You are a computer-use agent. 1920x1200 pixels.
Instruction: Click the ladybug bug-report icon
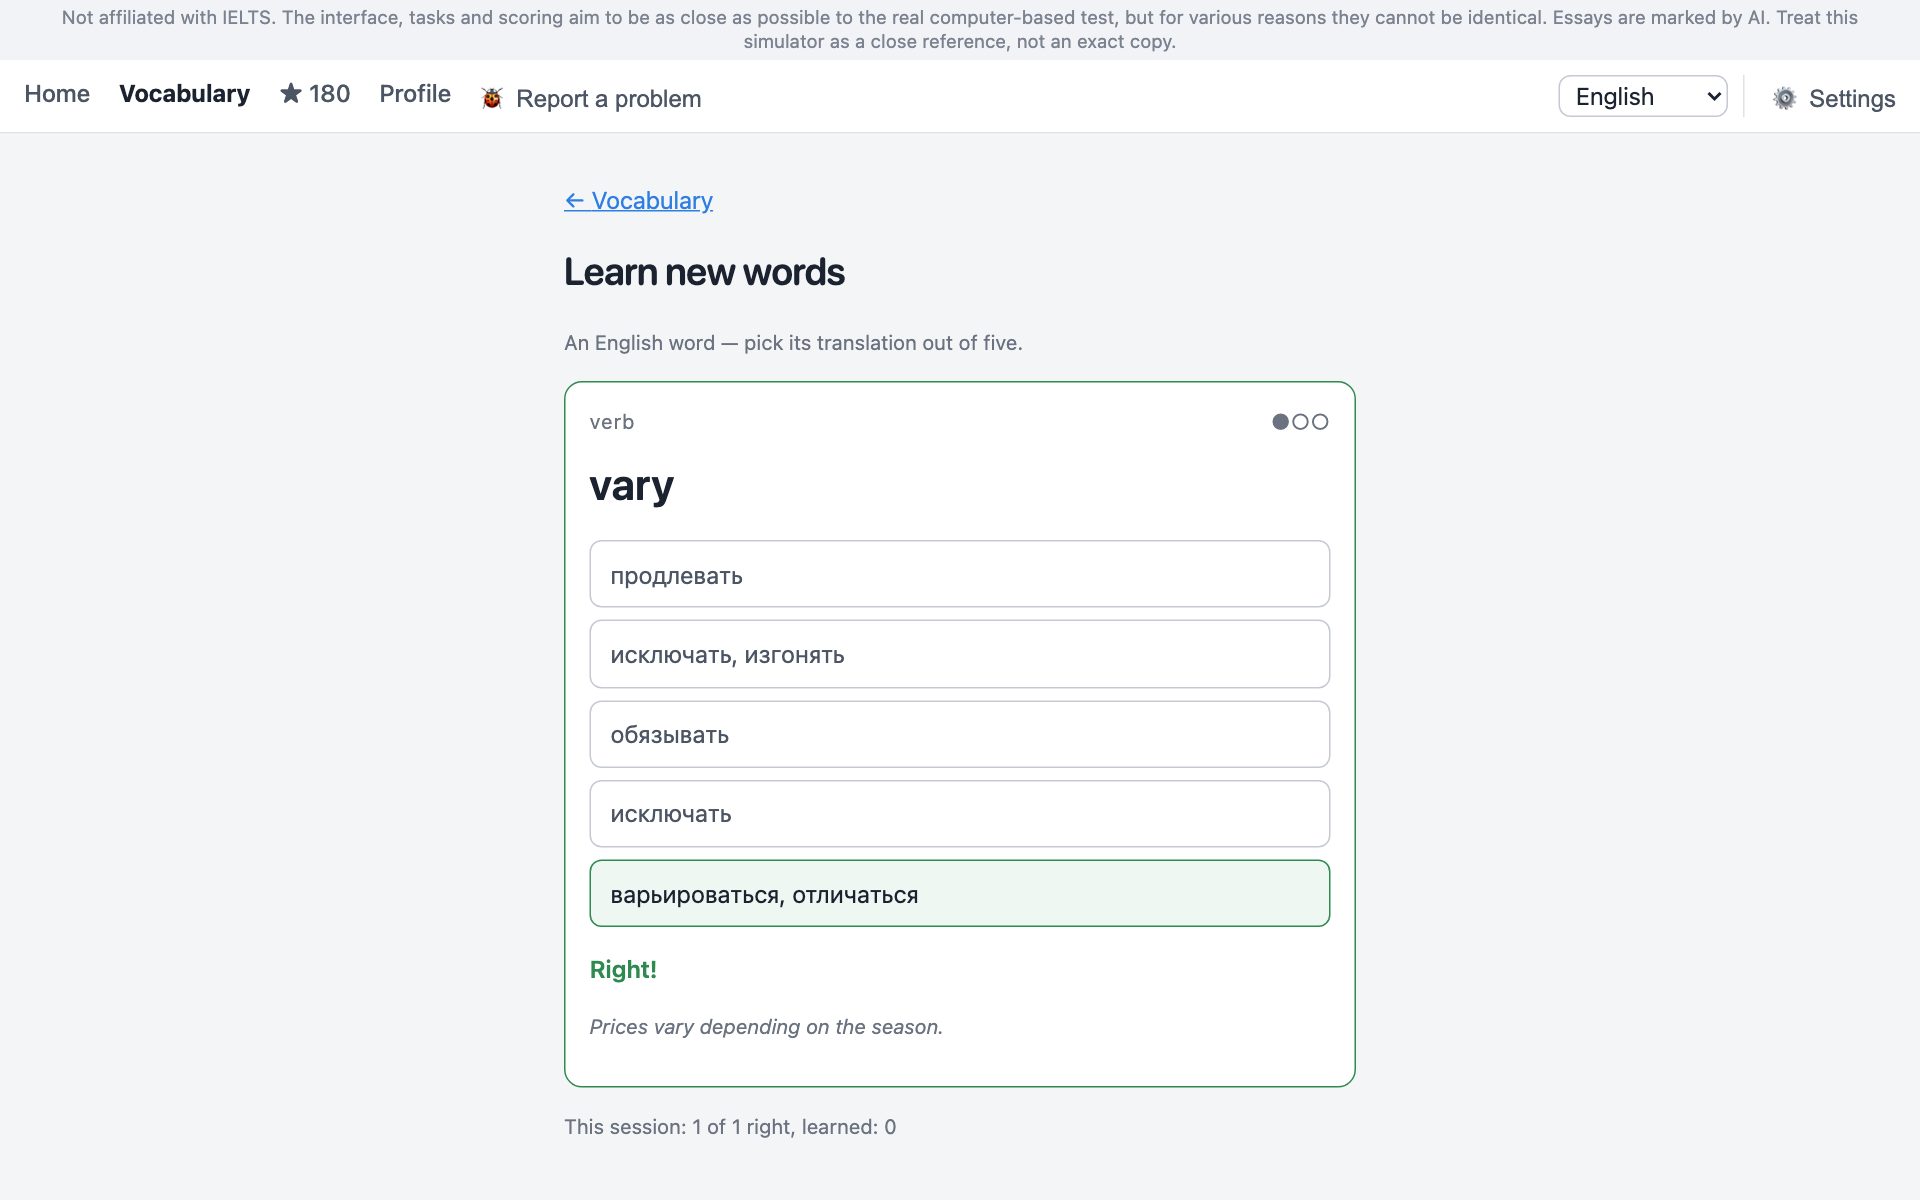[492, 98]
